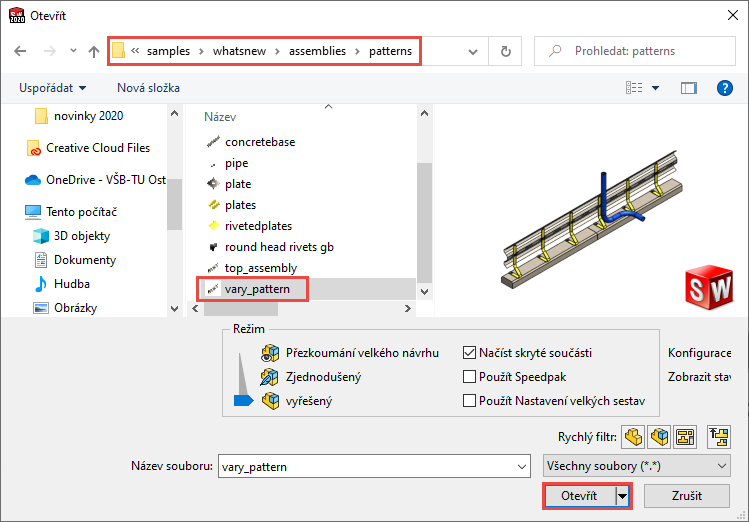The image size is (749, 522).
Task: Toggle the preview pane
Action: click(x=688, y=88)
